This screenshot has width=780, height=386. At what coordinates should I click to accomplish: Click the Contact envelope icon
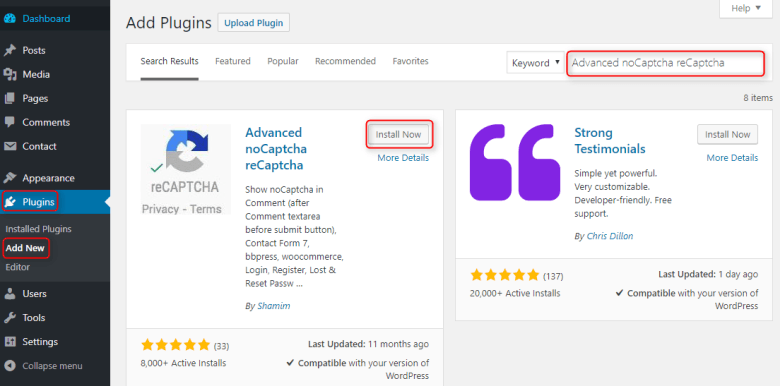click(x=9, y=146)
